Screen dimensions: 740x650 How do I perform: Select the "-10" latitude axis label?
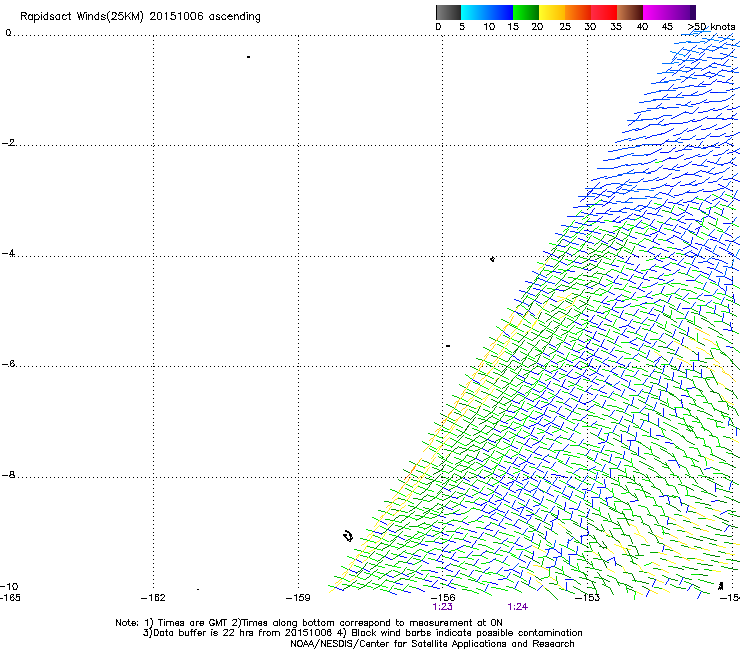pos(9,586)
